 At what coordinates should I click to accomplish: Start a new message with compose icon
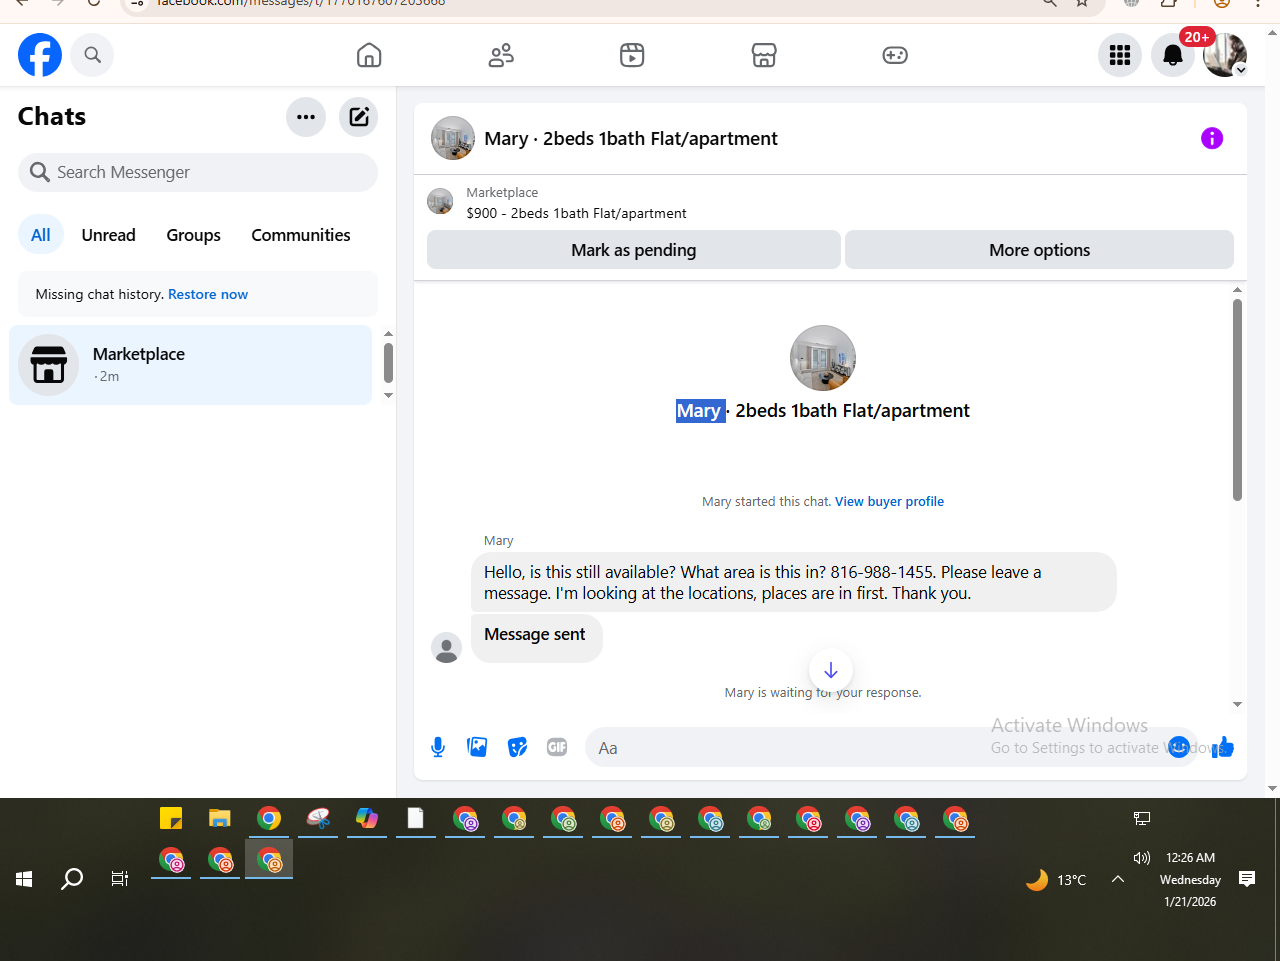pos(358,117)
